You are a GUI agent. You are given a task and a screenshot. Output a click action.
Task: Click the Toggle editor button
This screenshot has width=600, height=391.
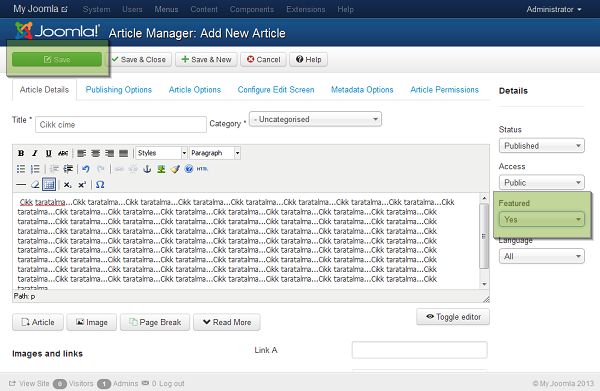pos(453,317)
